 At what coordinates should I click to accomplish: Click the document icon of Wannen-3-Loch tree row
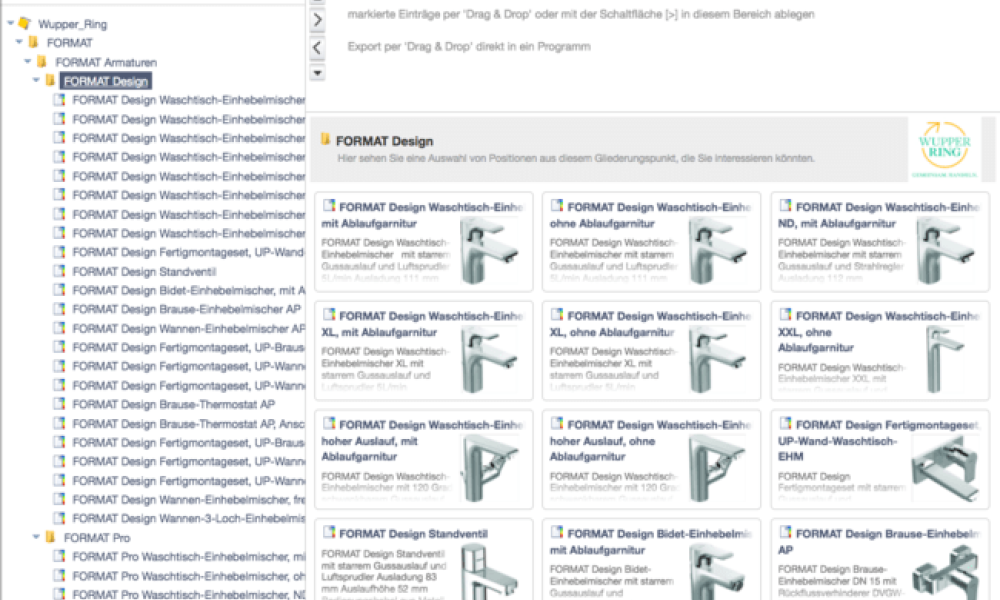tap(59, 518)
